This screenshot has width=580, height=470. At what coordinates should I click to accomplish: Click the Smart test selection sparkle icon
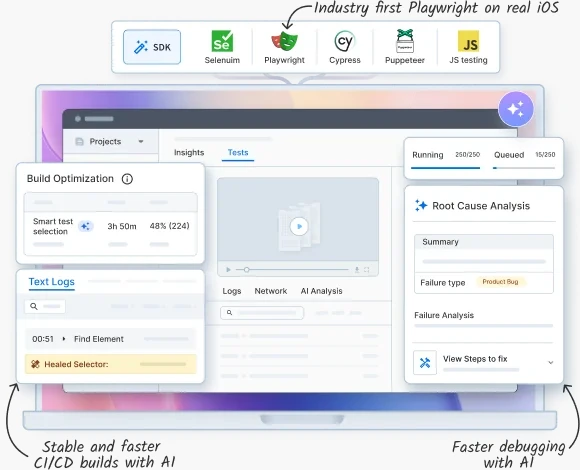point(85,226)
